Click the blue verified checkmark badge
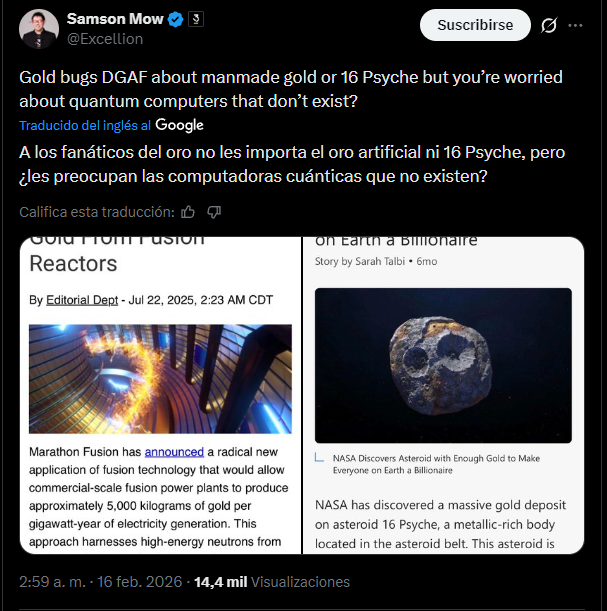 point(173,19)
